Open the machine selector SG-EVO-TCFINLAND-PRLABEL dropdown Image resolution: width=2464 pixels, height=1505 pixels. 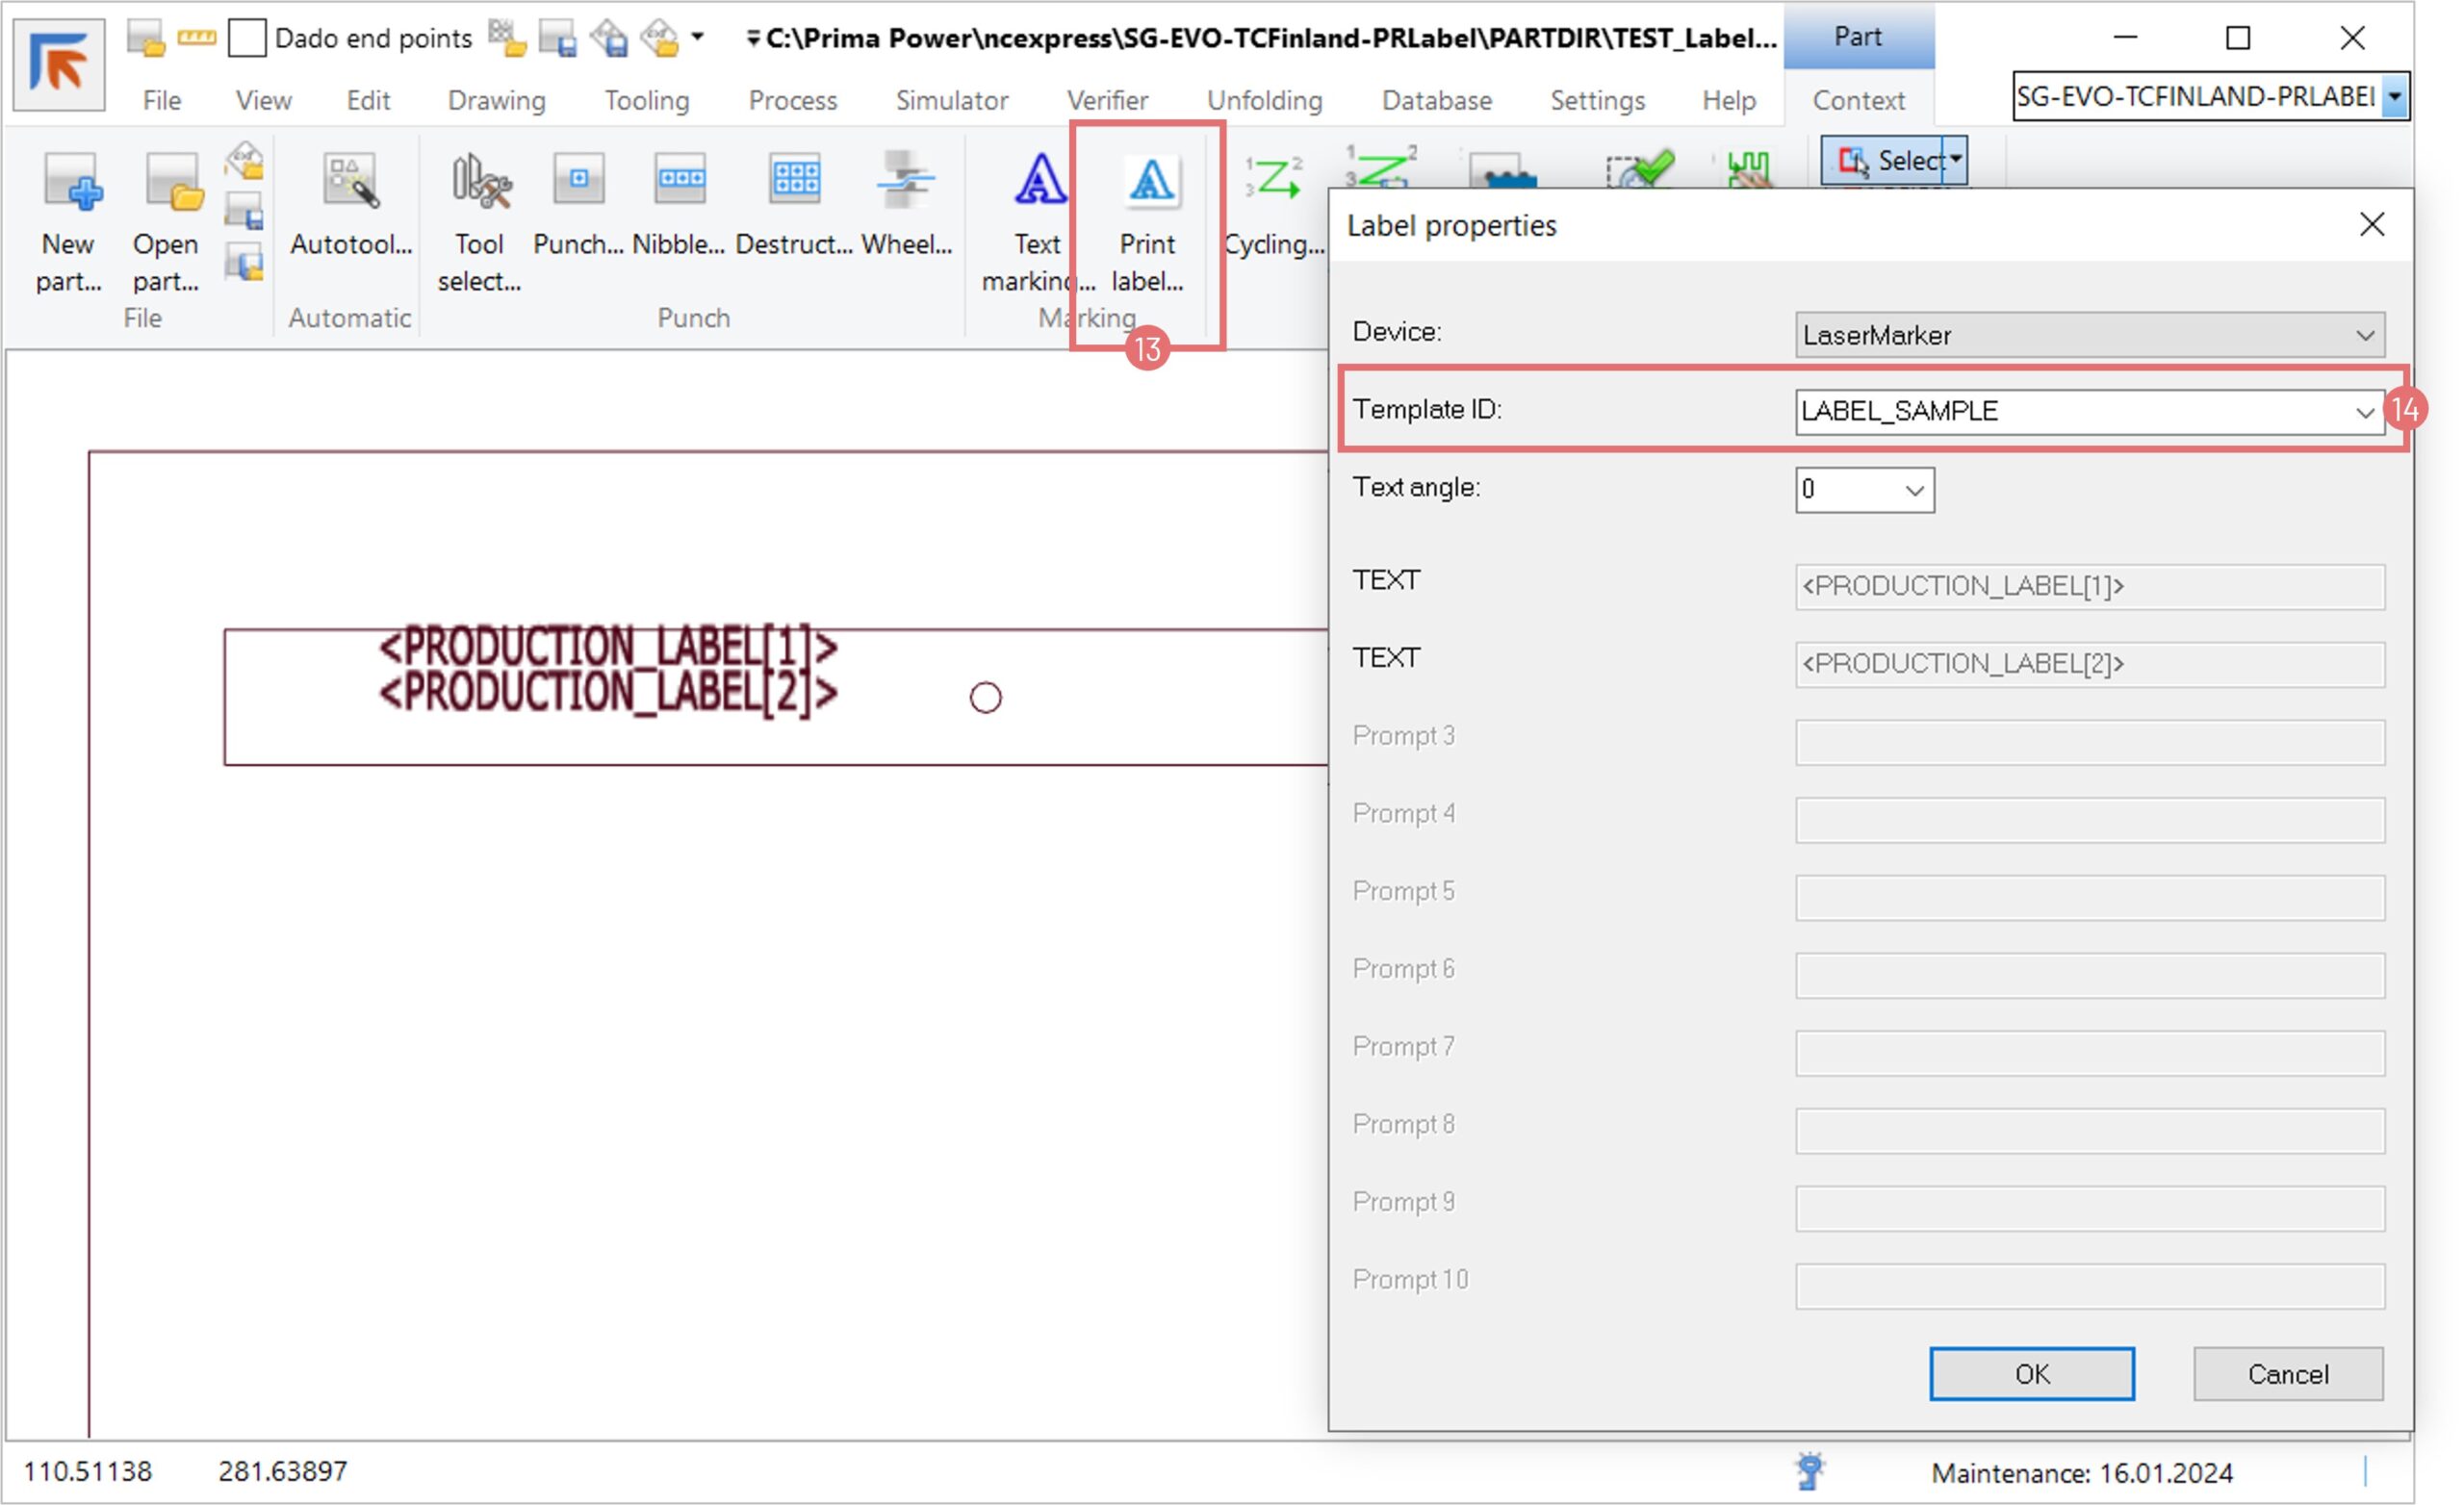pyautogui.click(x=2396, y=97)
